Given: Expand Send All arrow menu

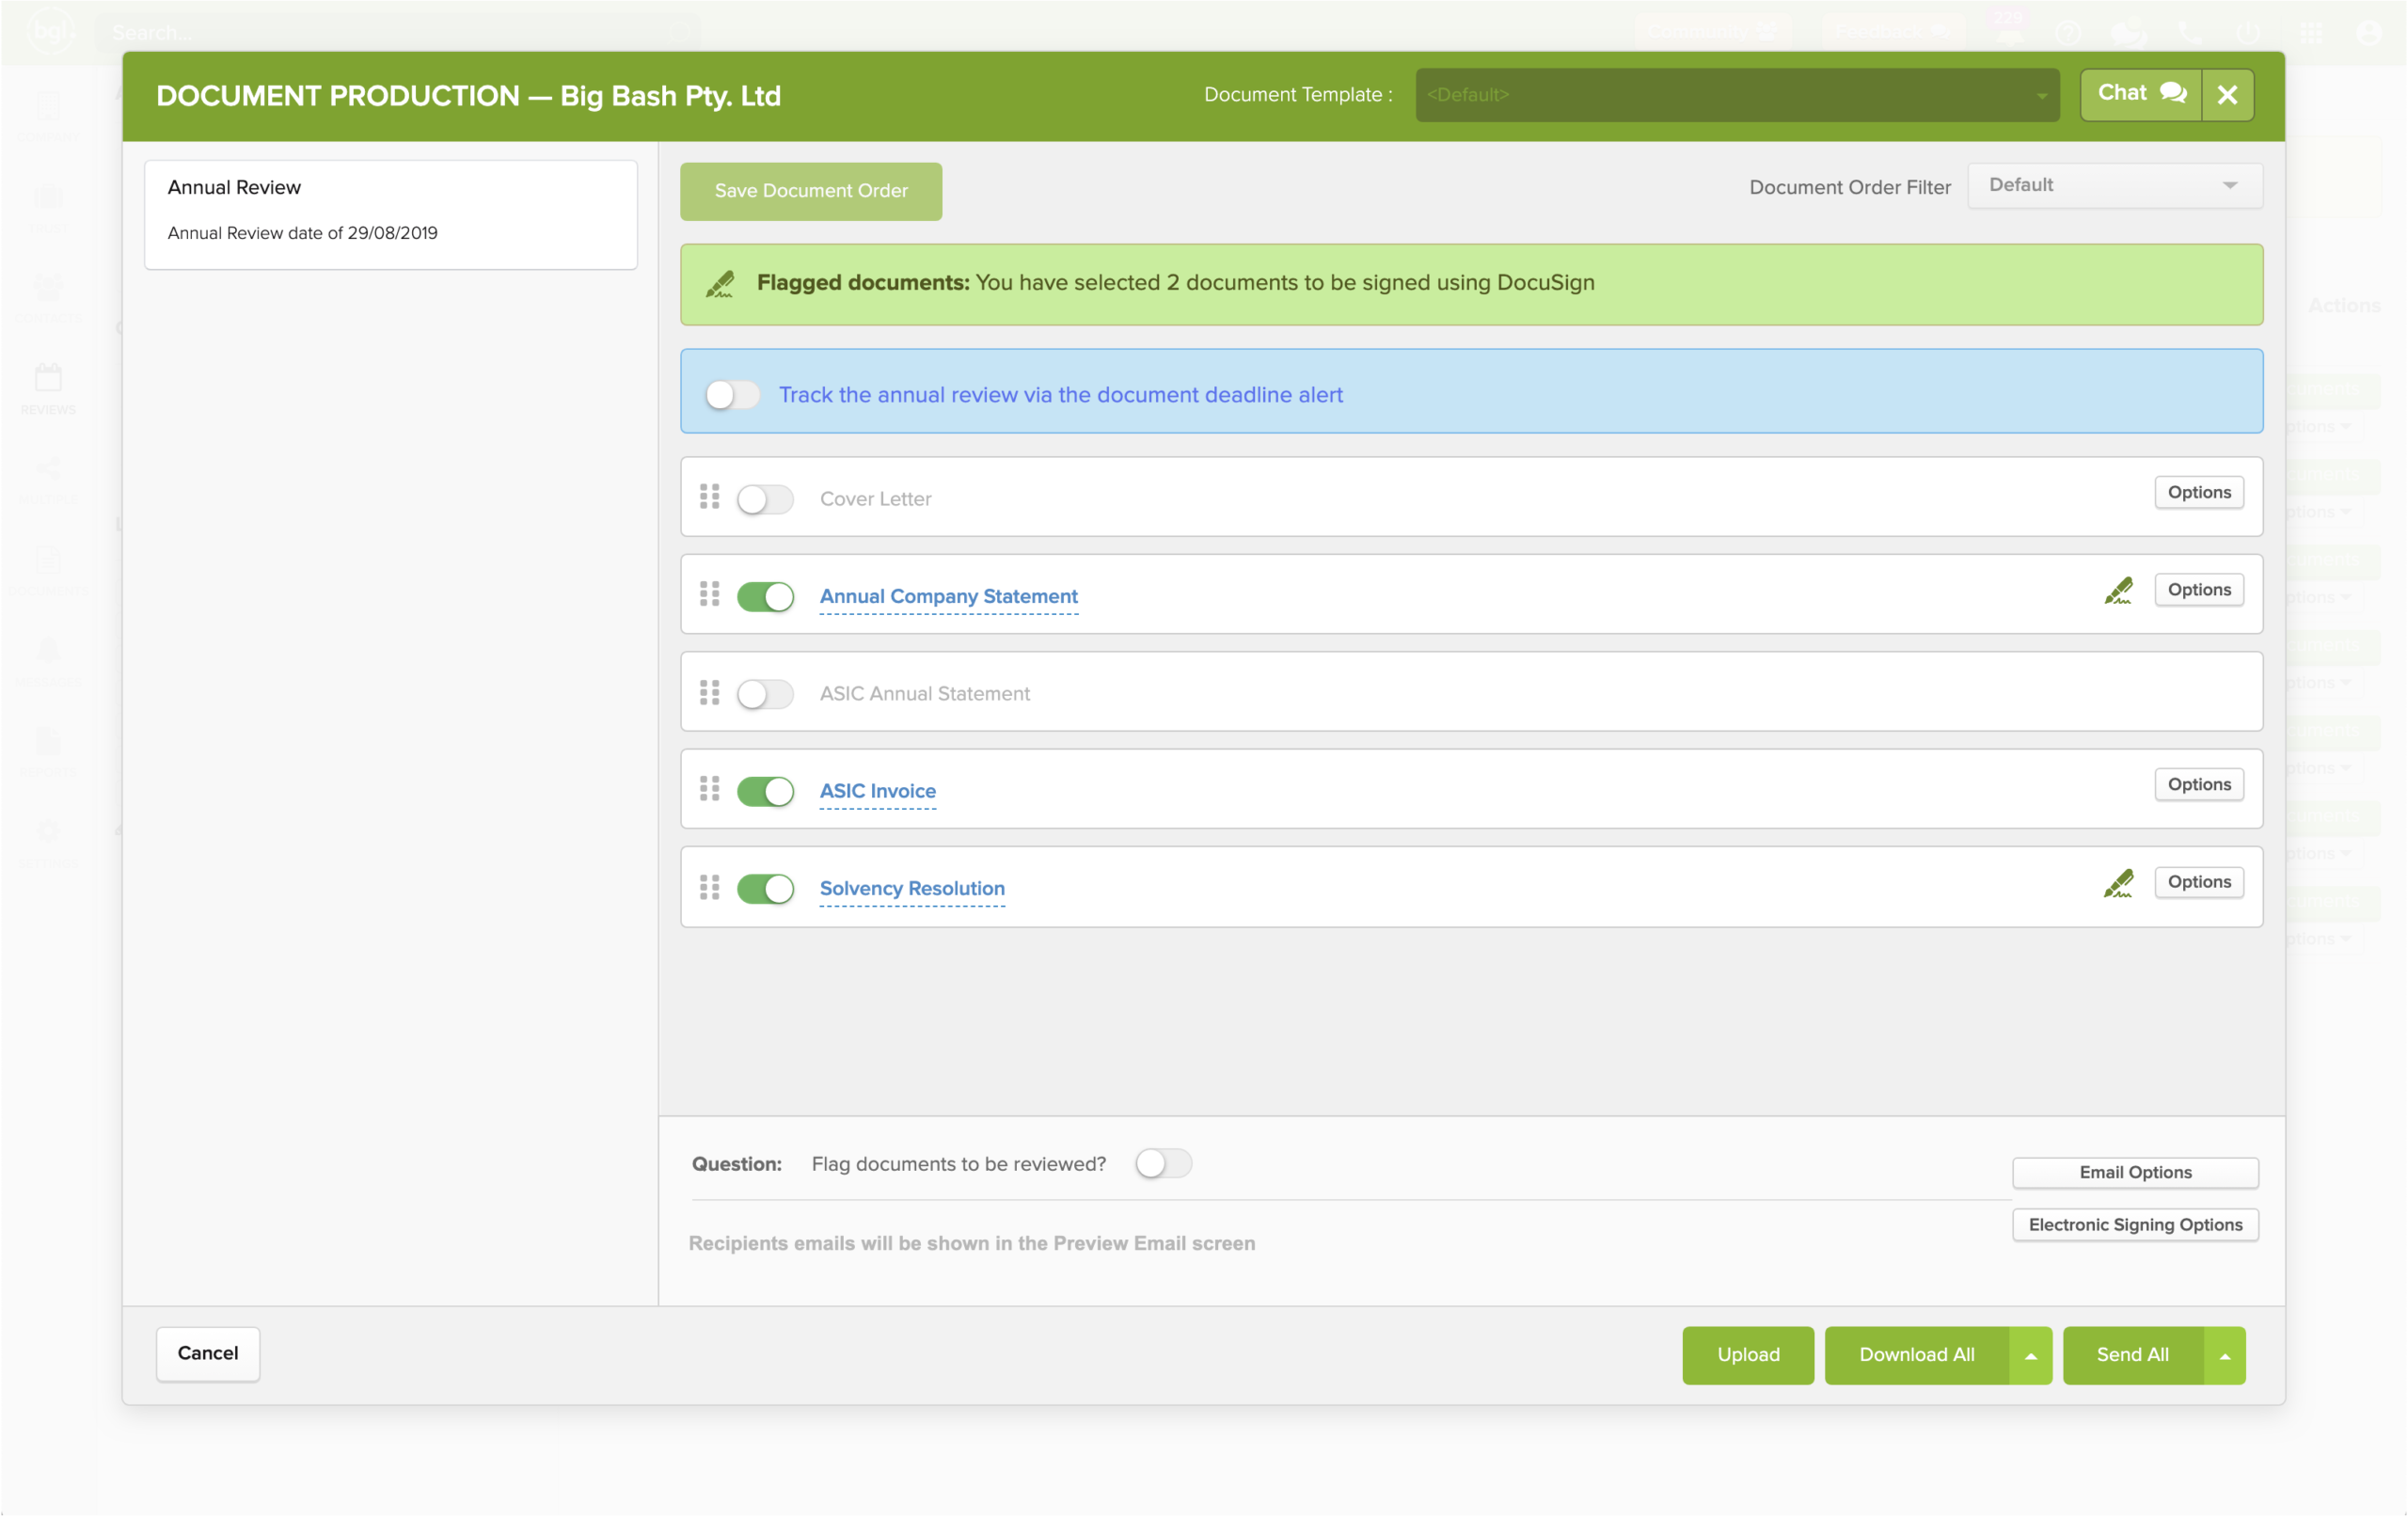Looking at the screenshot, I should click(2224, 1355).
